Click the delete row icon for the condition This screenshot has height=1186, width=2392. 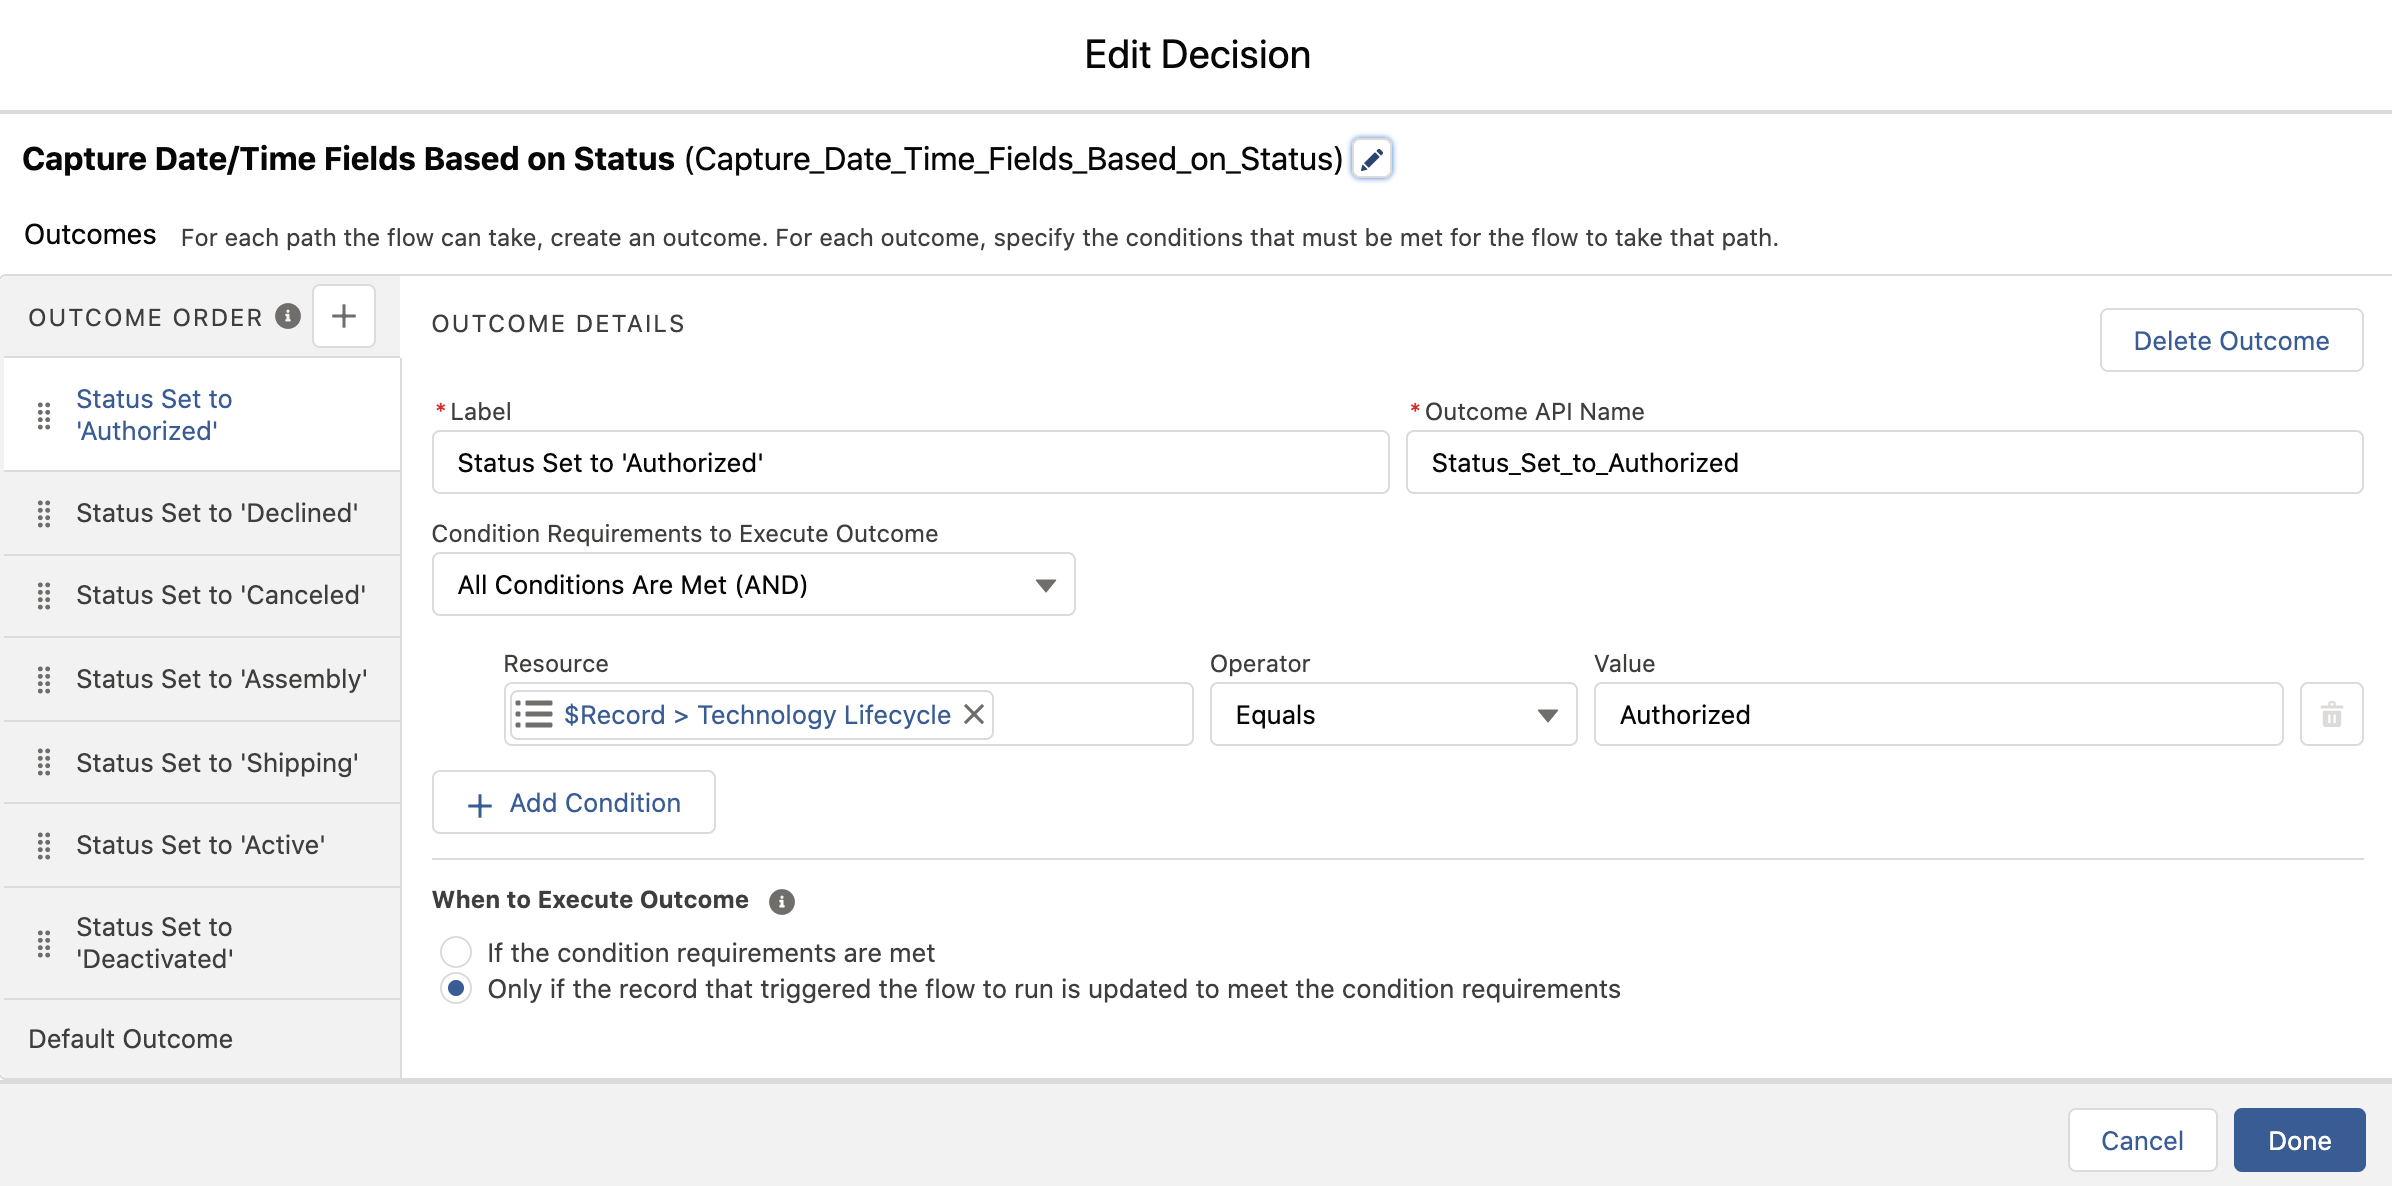click(x=2331, y=713)
